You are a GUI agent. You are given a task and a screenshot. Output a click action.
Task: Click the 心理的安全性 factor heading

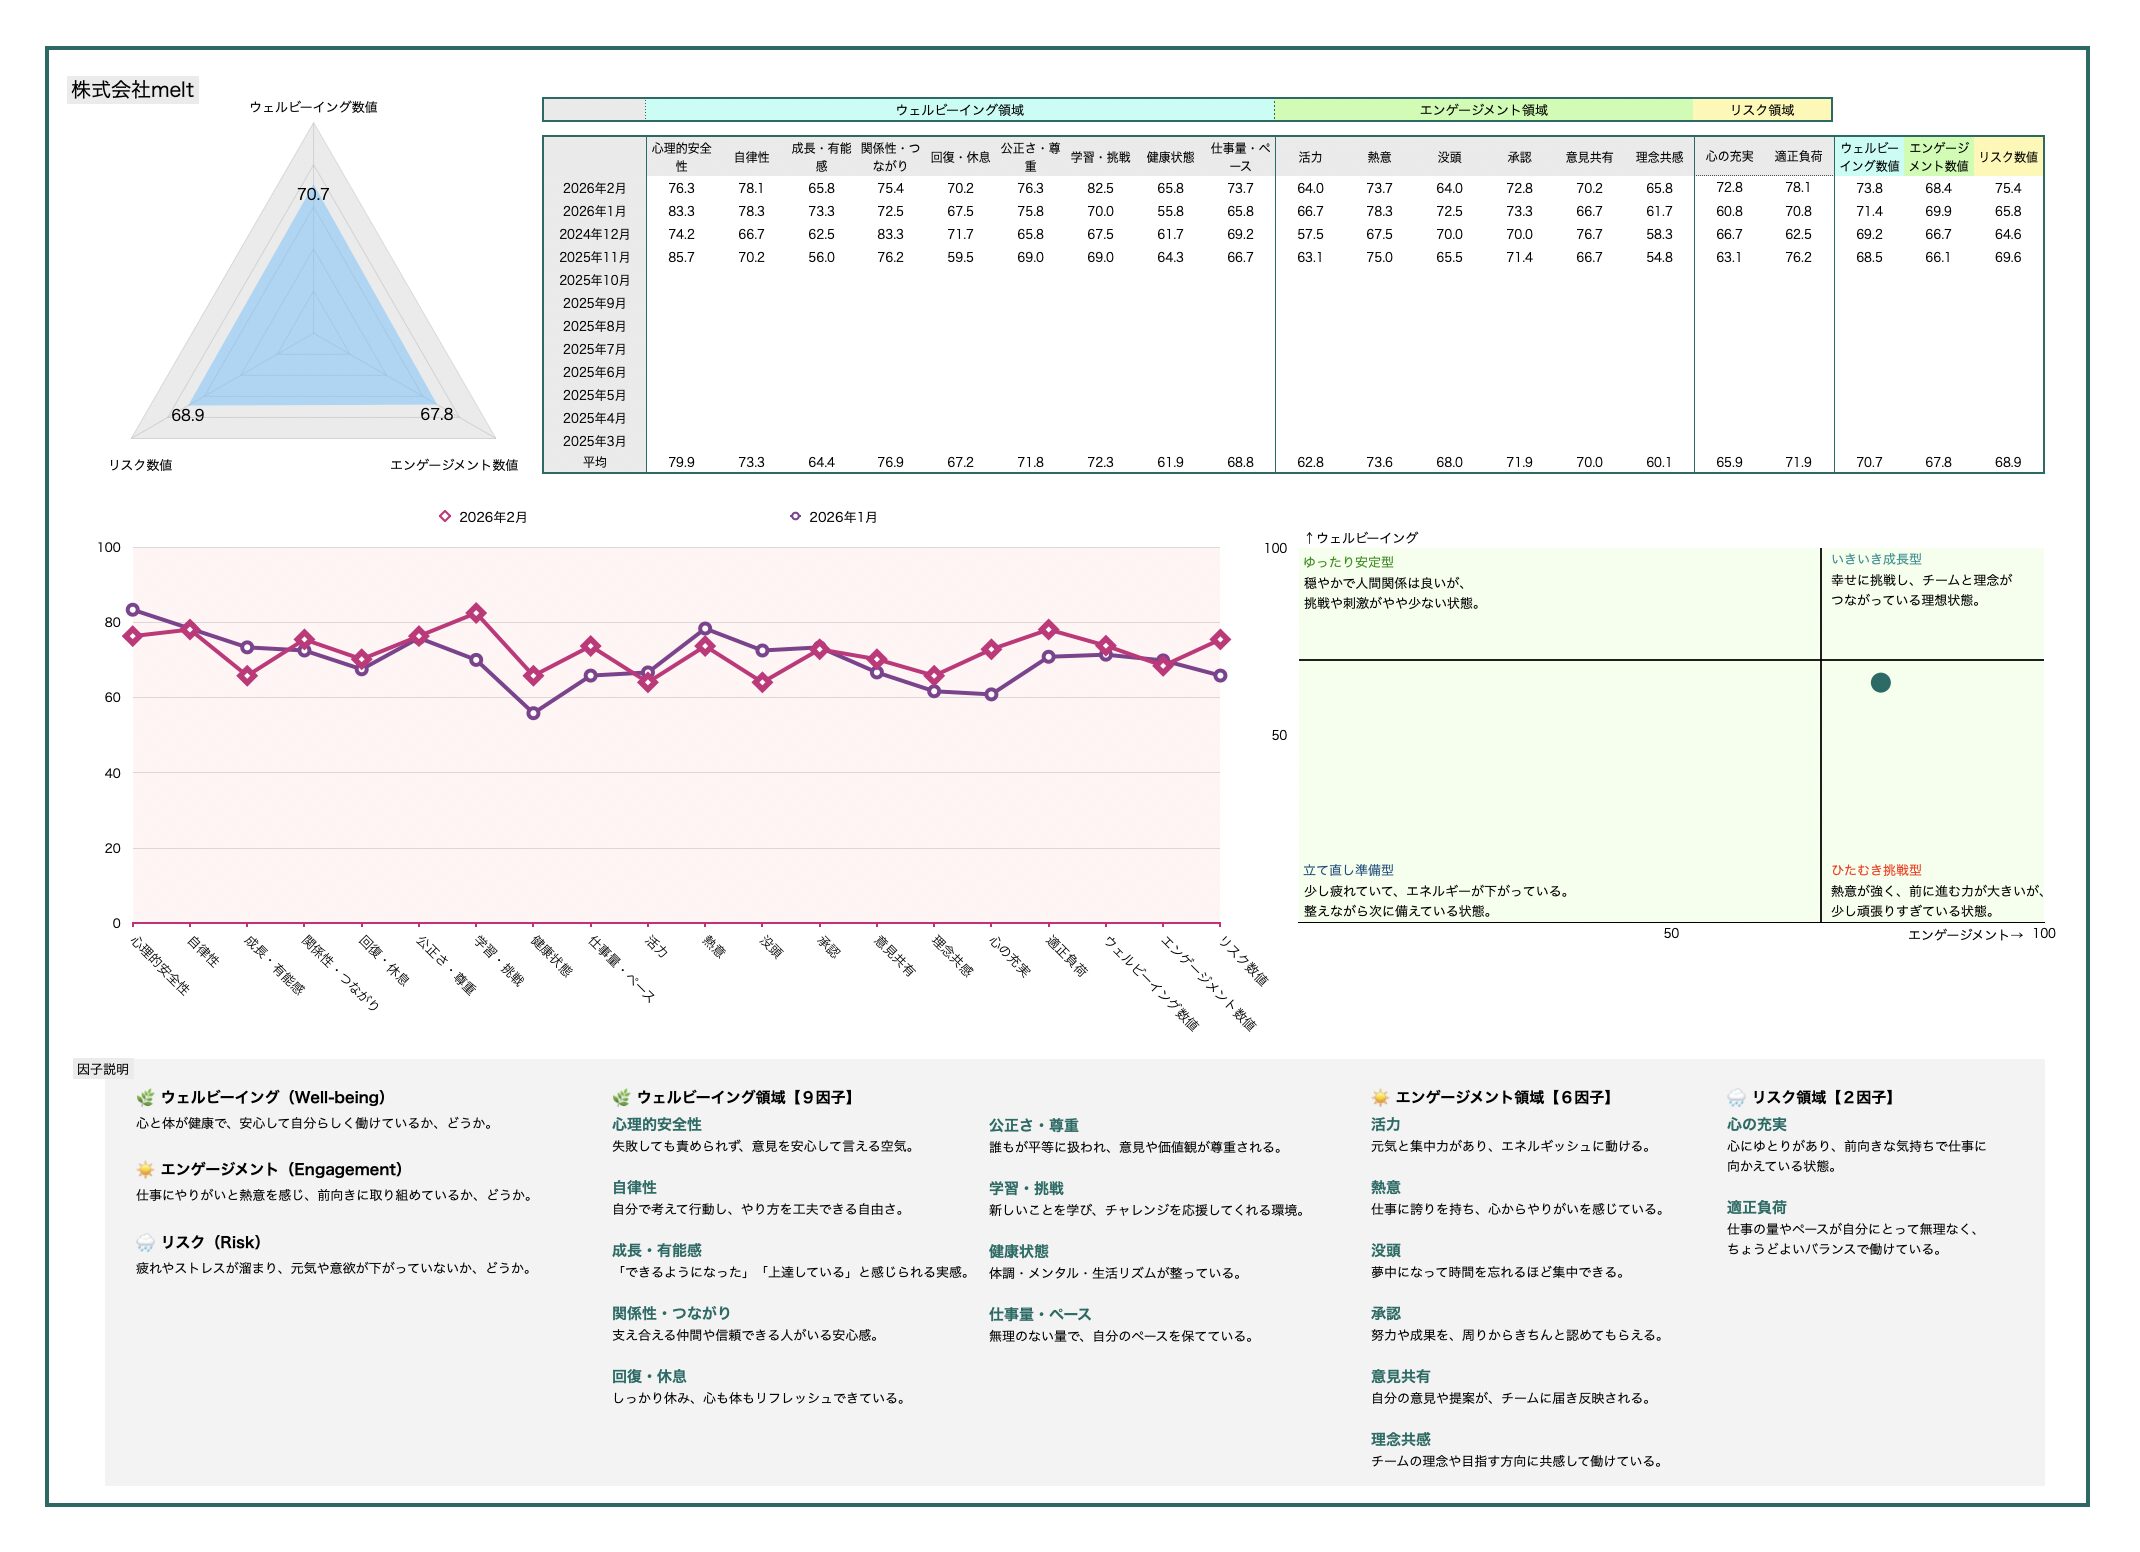click(657, 1125)
